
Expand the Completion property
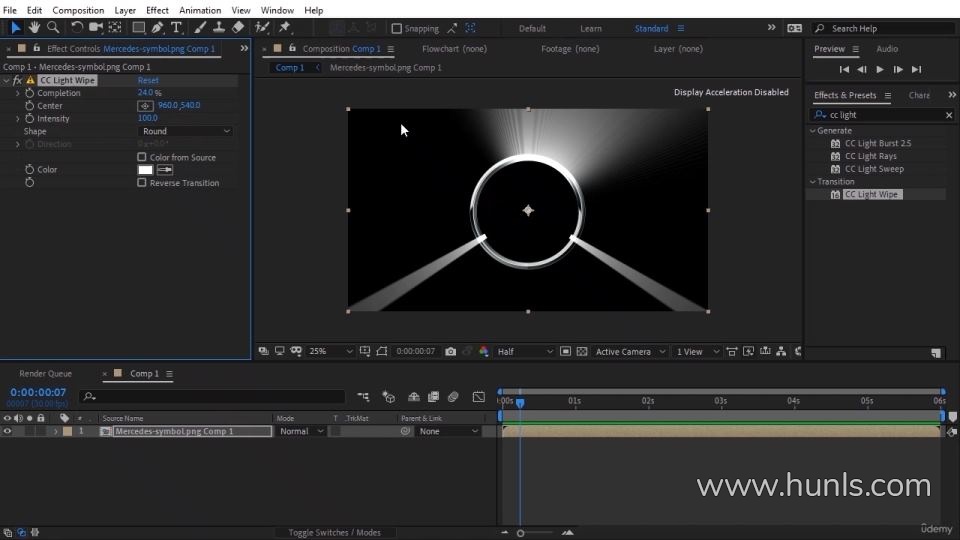(x=18, y=93)
